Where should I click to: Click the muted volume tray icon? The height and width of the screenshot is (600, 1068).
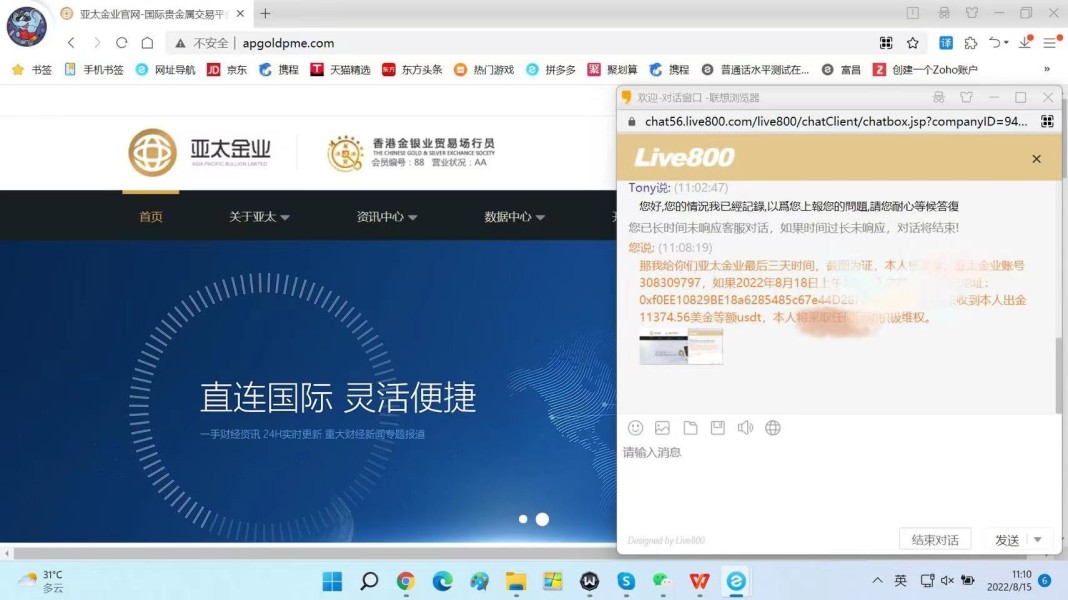[x=947, y=580]
